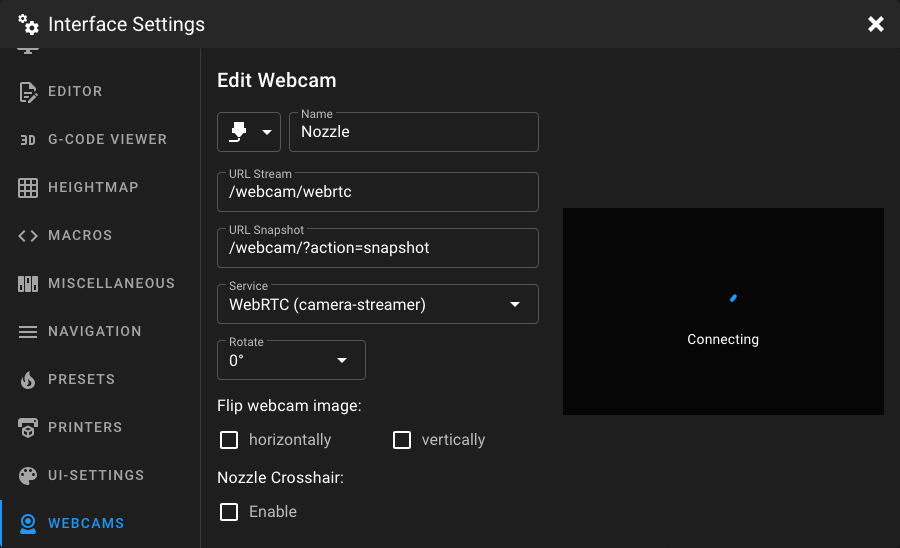Screen dimensions: 900x548
Task: Click the Miscellaneous sidebar icon
Action: pyautogui.click(x=28, y=283)
